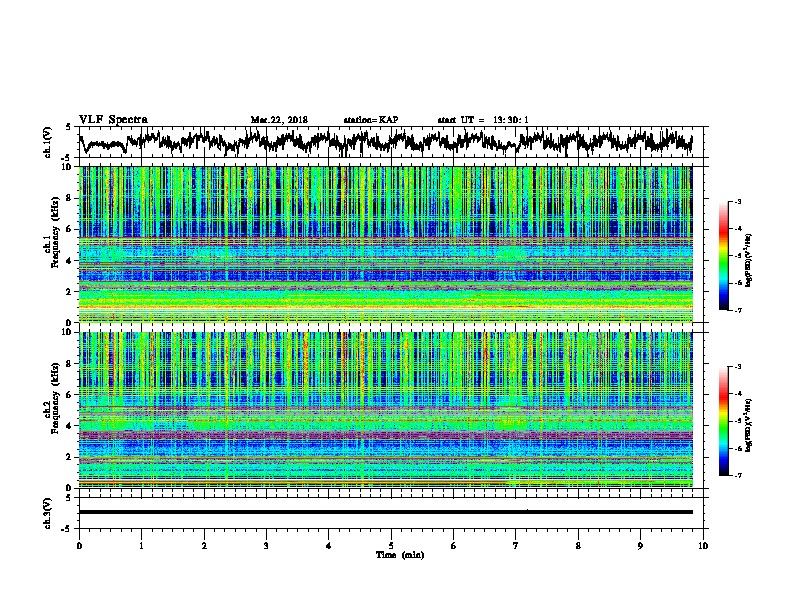792x612 pixels.
Task: Click the 10 kHz tick of ch.1 spectrogram
Action: pos(69,167)
